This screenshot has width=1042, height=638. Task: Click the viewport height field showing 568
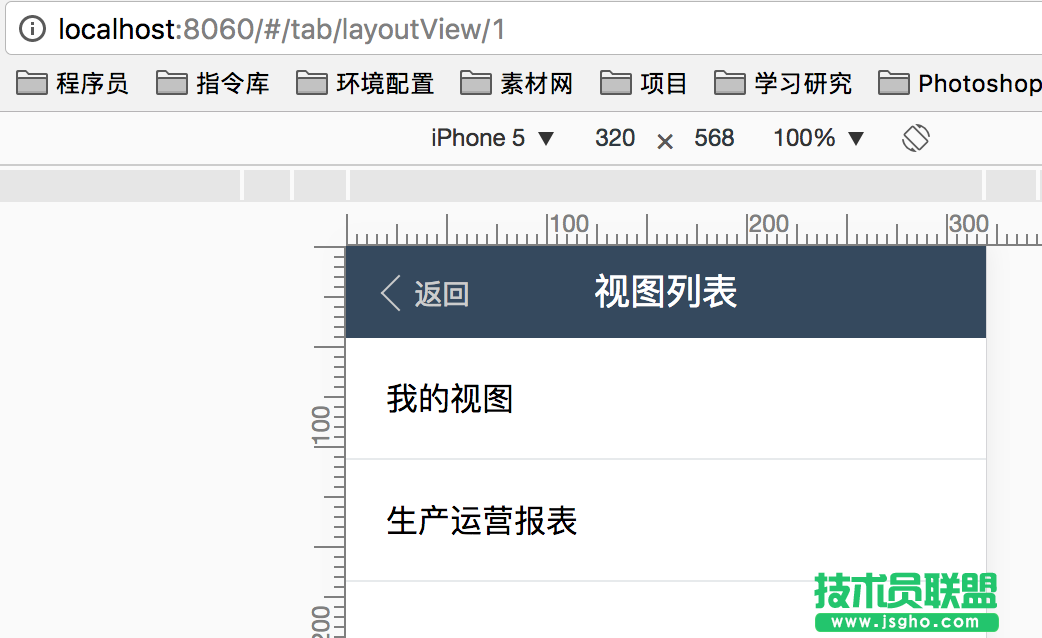pos(714,138)
